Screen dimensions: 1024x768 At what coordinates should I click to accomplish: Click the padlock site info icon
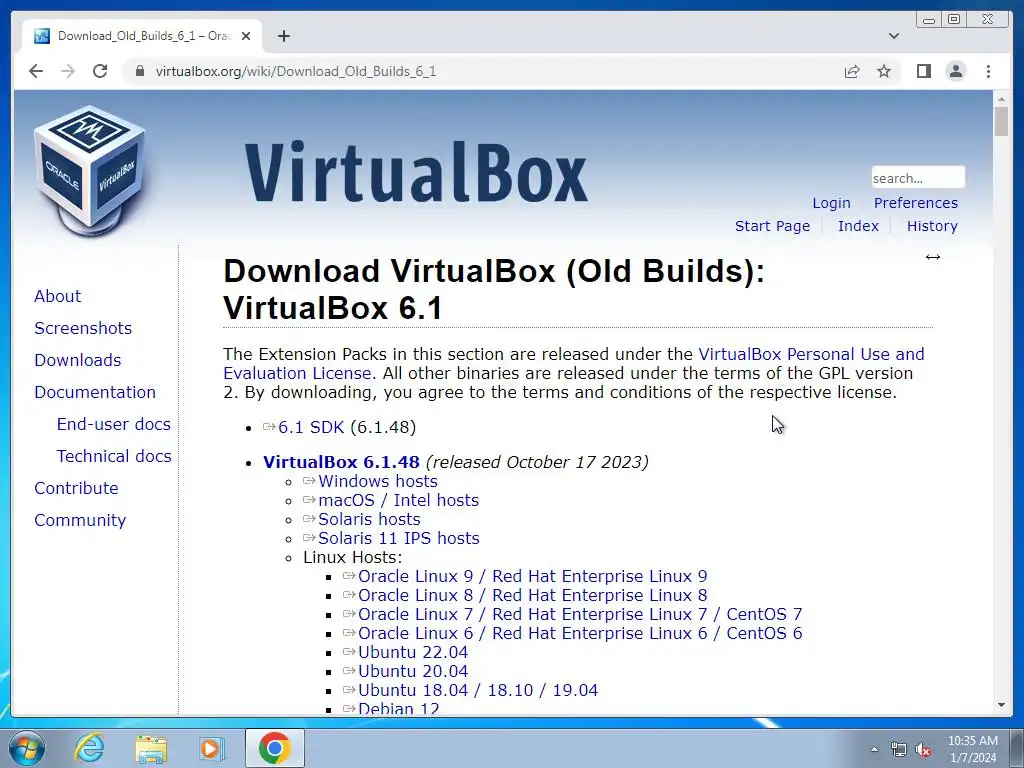click(x=139, y=71)
